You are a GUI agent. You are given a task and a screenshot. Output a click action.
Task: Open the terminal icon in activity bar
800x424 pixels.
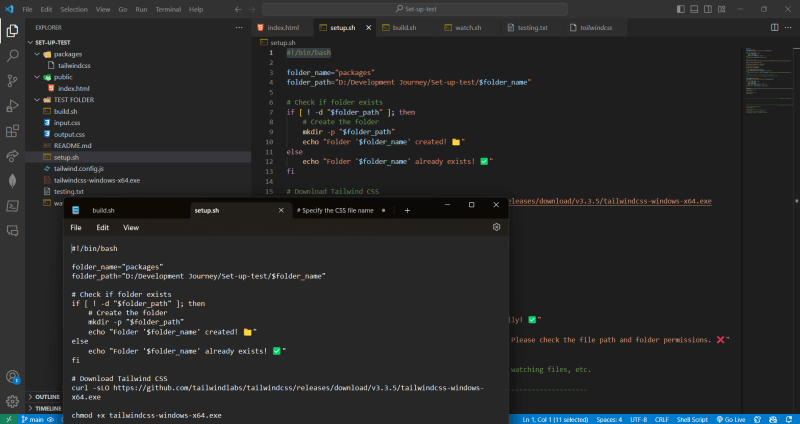(12, 206)
